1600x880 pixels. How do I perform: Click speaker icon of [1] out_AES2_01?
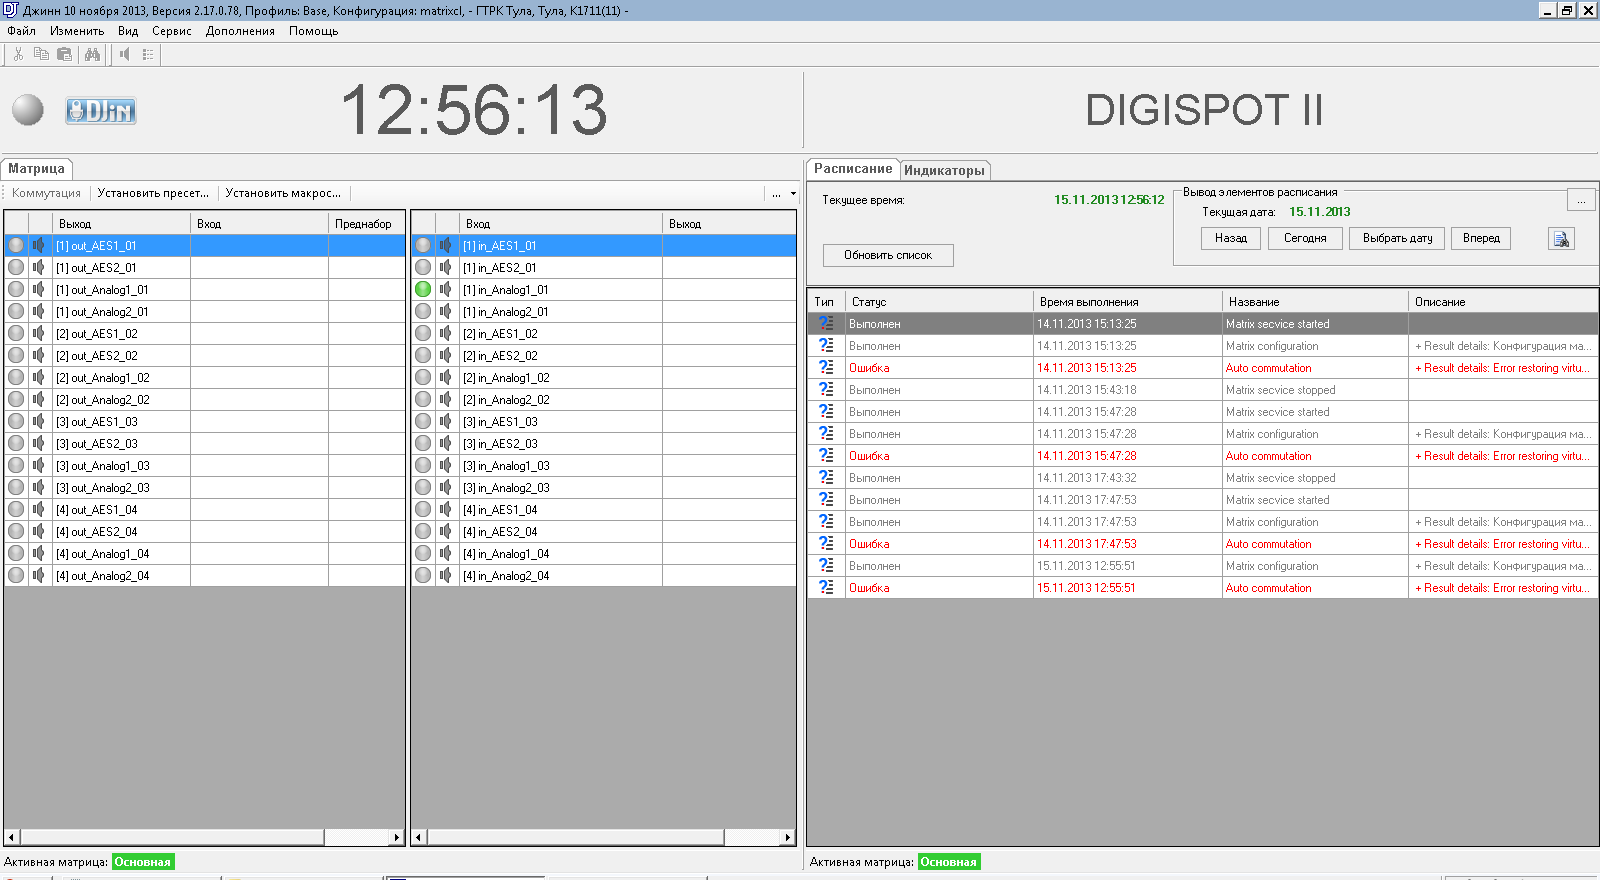coord(39,267)
